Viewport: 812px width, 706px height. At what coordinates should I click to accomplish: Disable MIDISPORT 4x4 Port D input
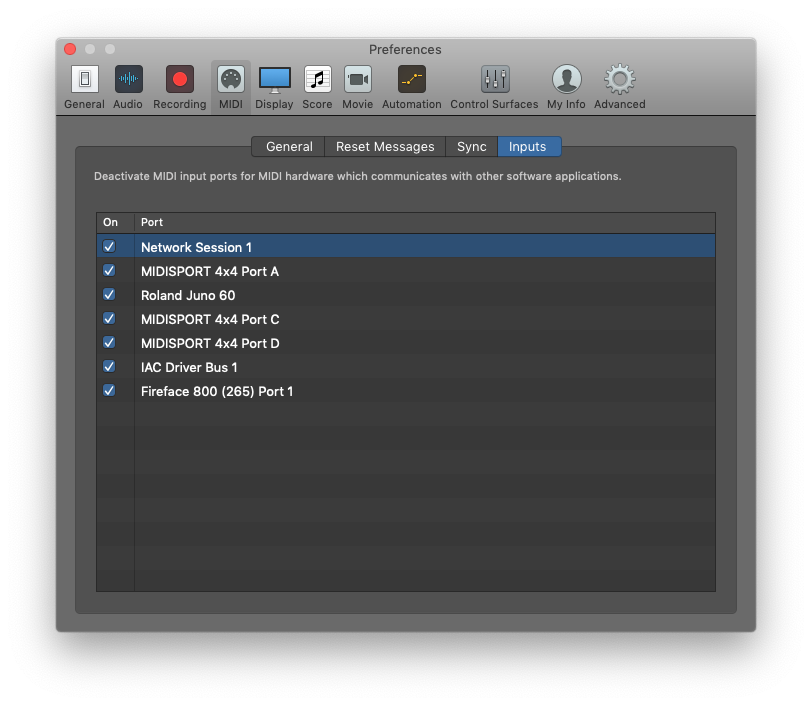(109, 342)
